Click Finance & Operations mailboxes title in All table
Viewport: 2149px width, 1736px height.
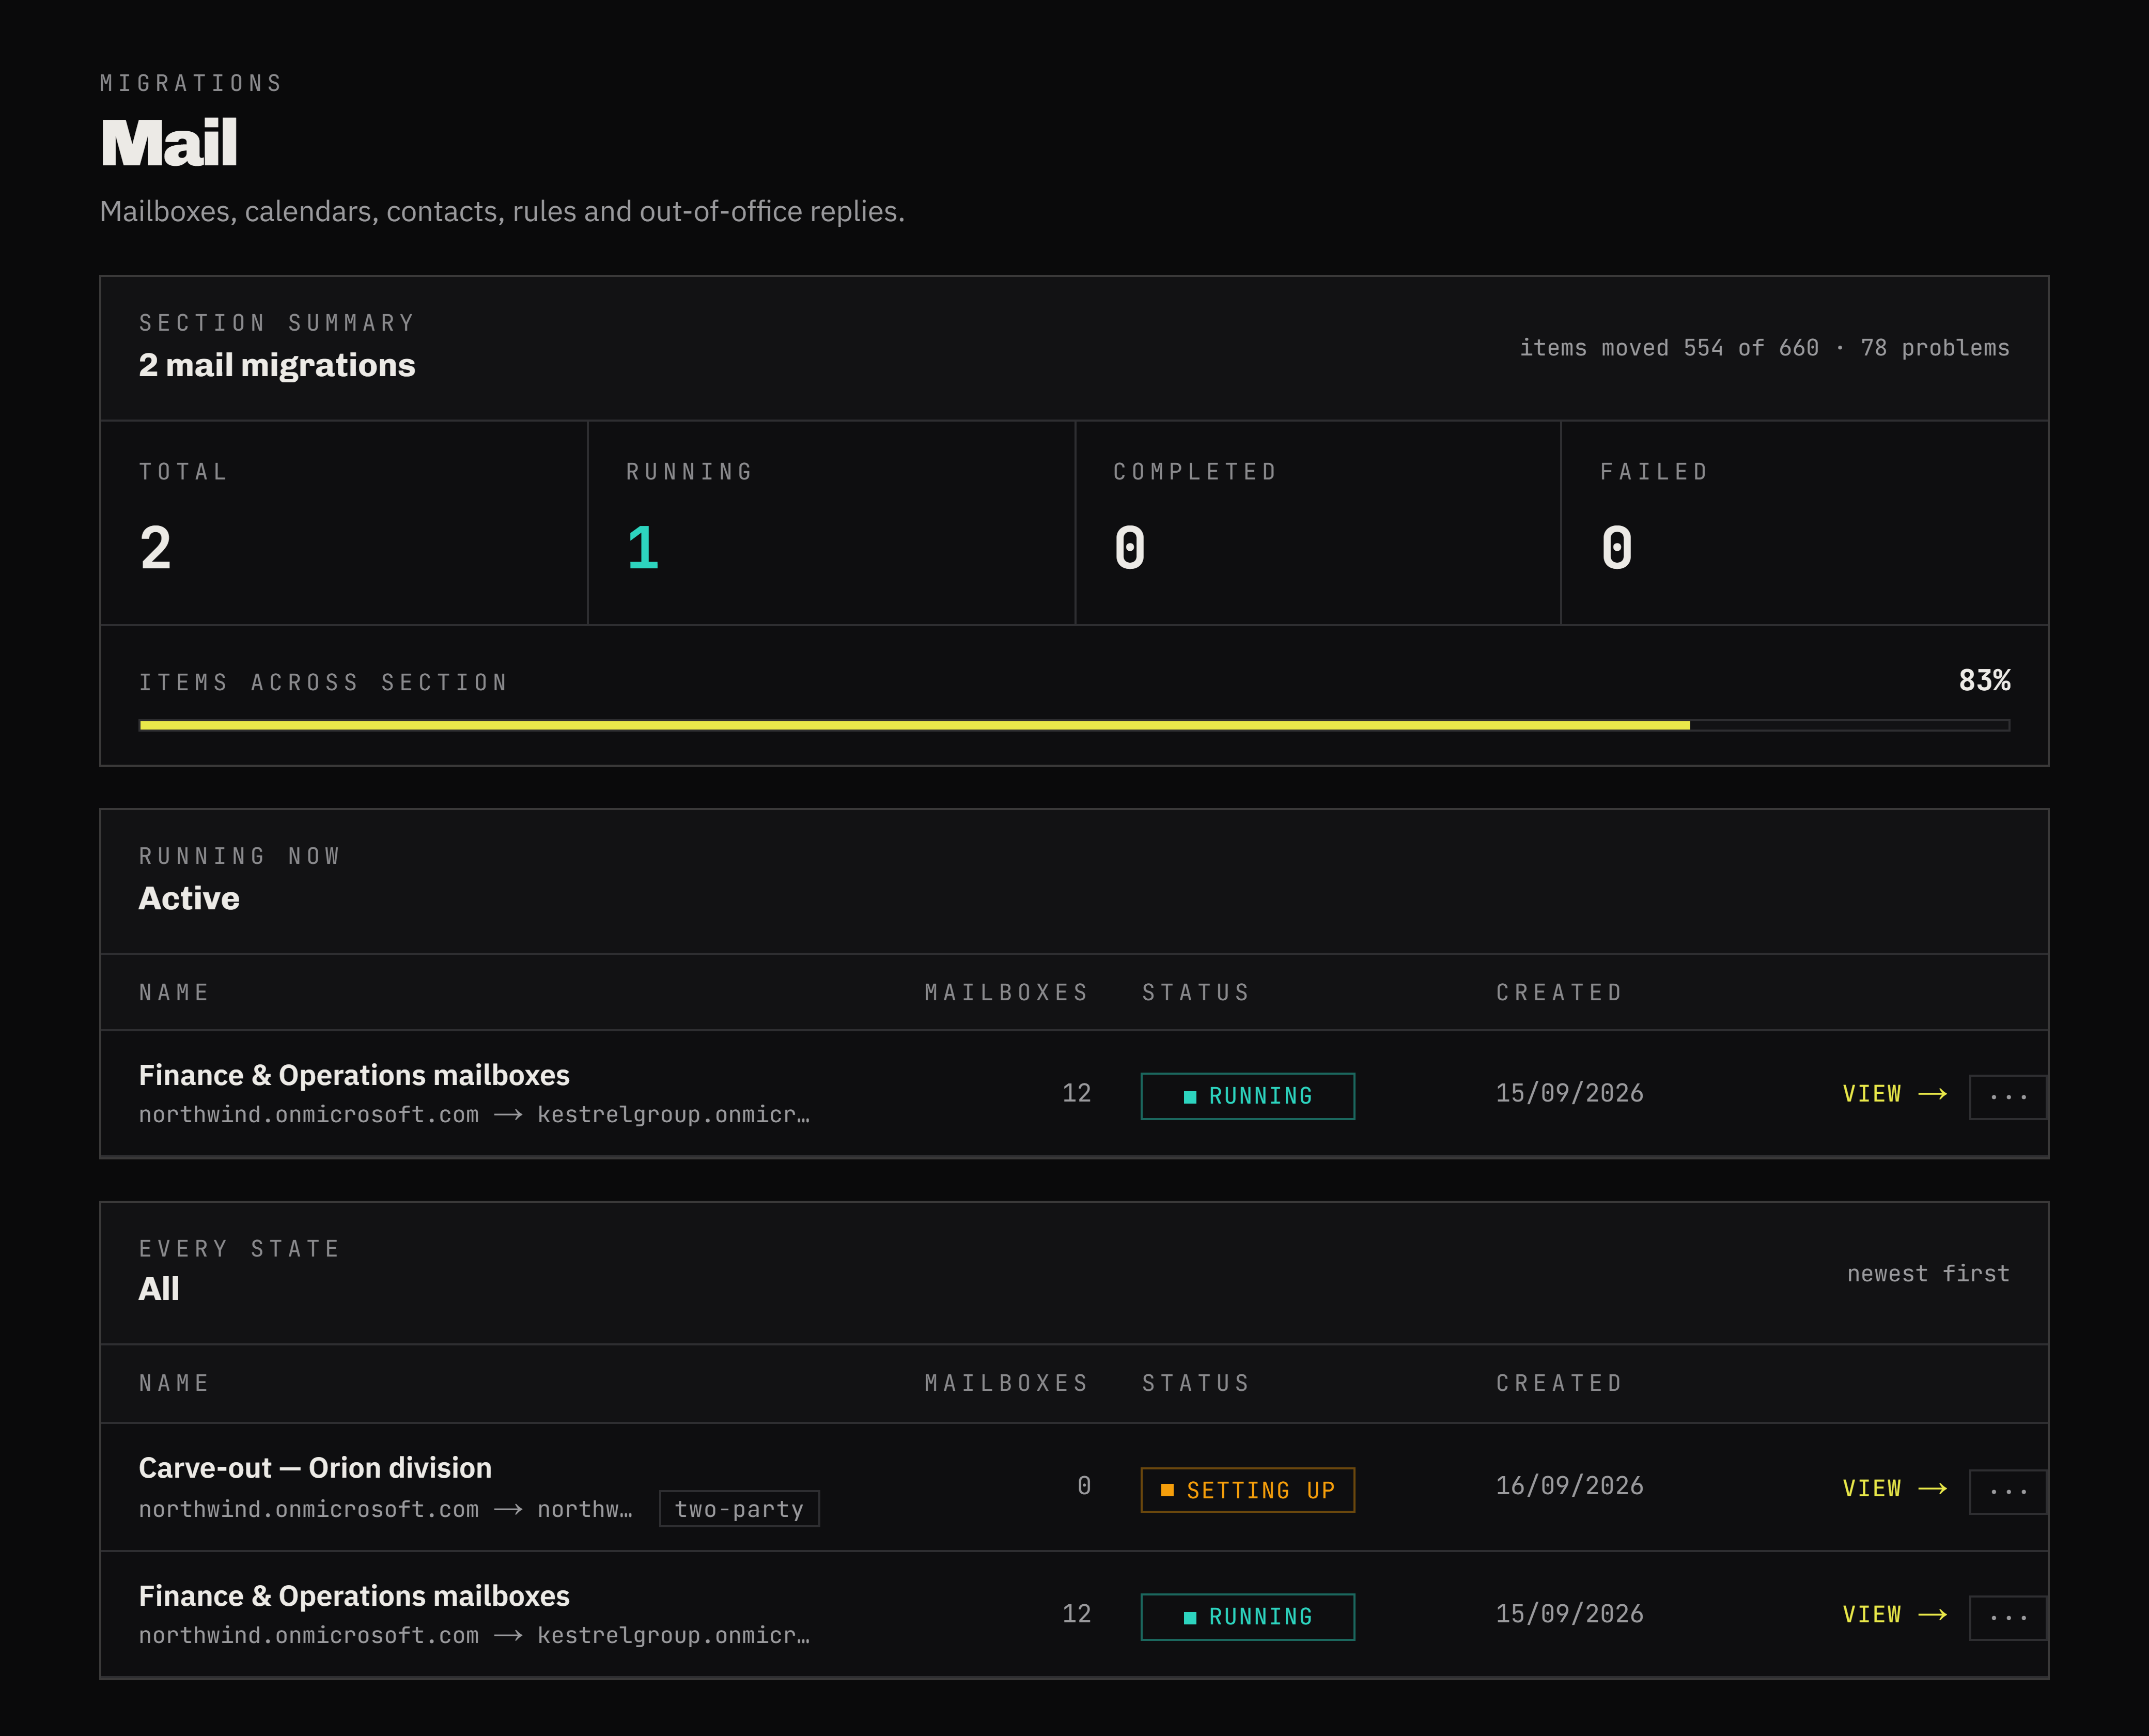click(x=354, y=1596)
